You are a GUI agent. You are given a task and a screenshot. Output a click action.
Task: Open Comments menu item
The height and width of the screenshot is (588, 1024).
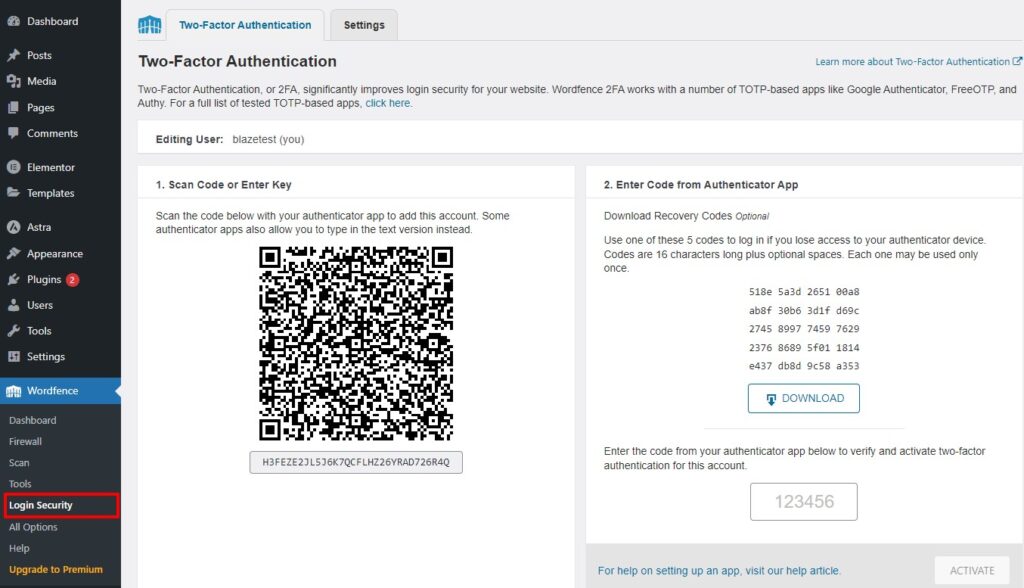(x=52, y=133)
